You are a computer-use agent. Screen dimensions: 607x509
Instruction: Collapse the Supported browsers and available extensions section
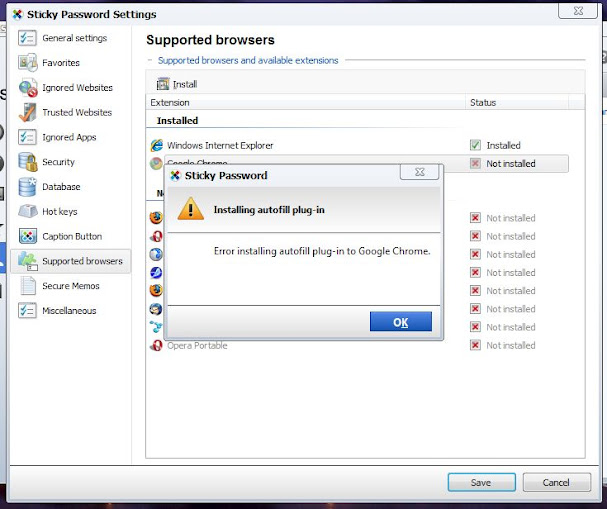pos(150,60)
